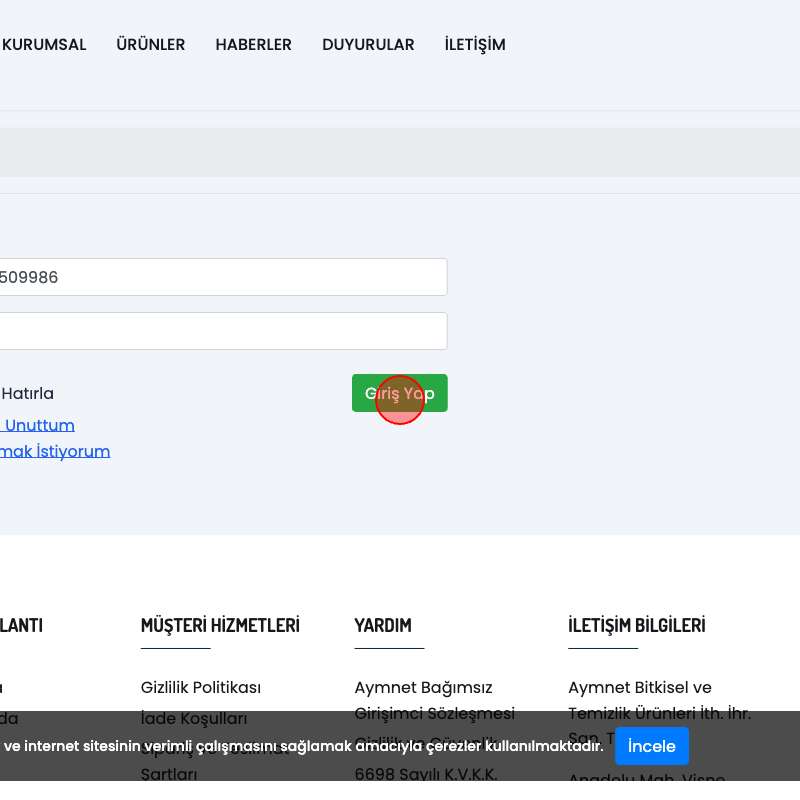Viewport: 800px width, 800px height.
Task: Focus the empty password field
Action: (222, 331)
